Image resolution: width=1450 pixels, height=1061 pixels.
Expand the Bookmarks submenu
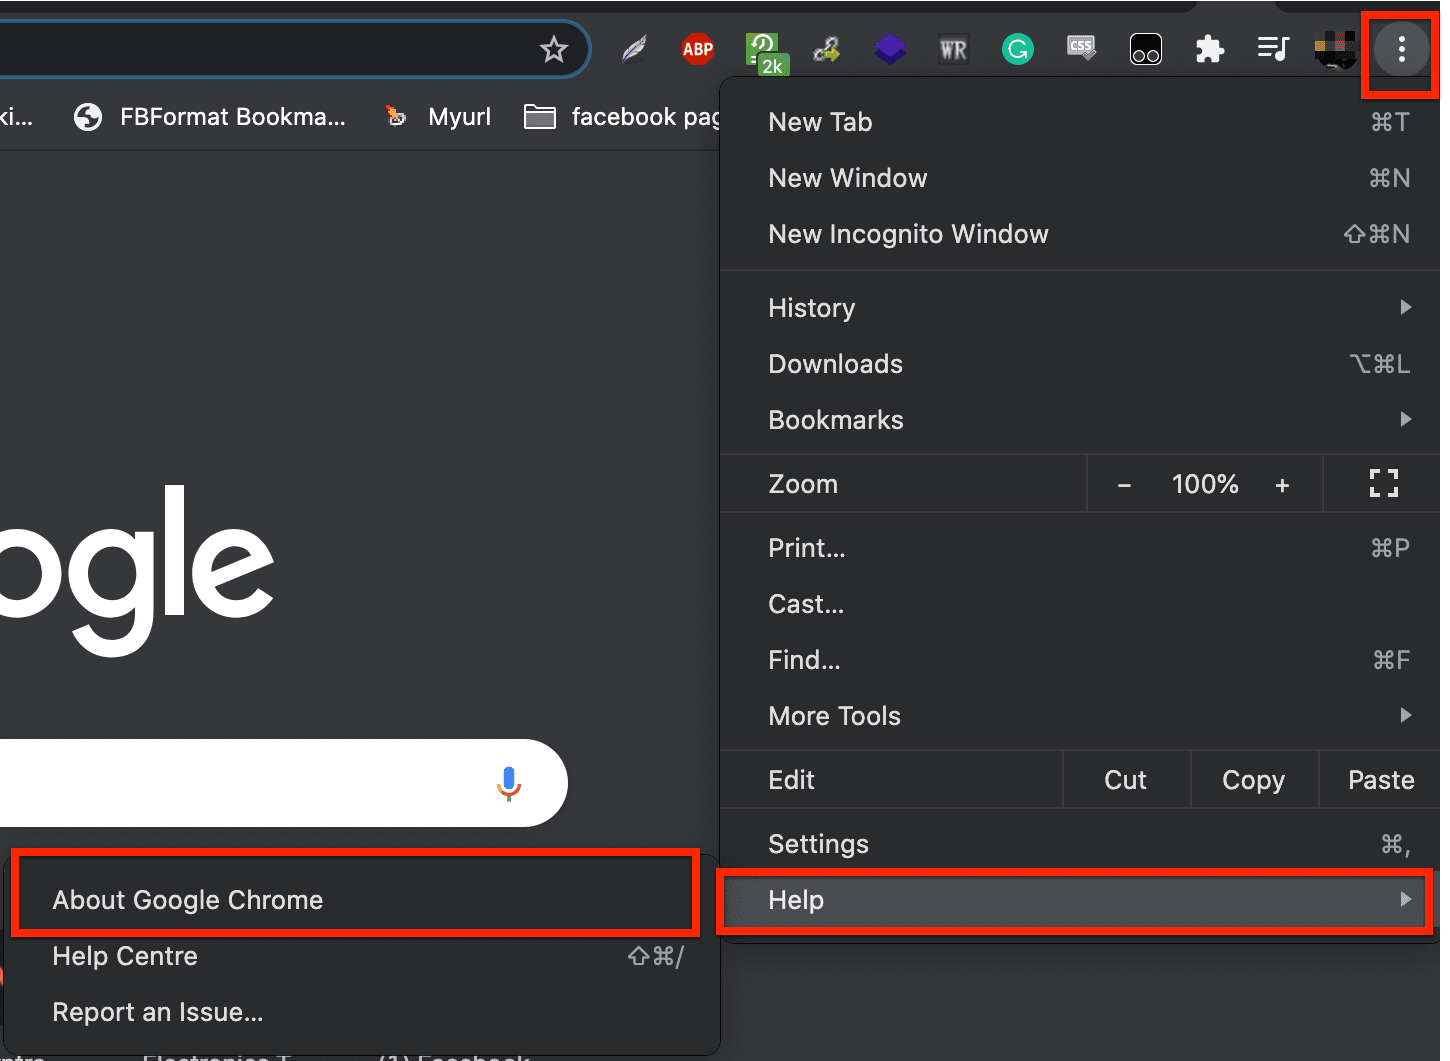1078,420
